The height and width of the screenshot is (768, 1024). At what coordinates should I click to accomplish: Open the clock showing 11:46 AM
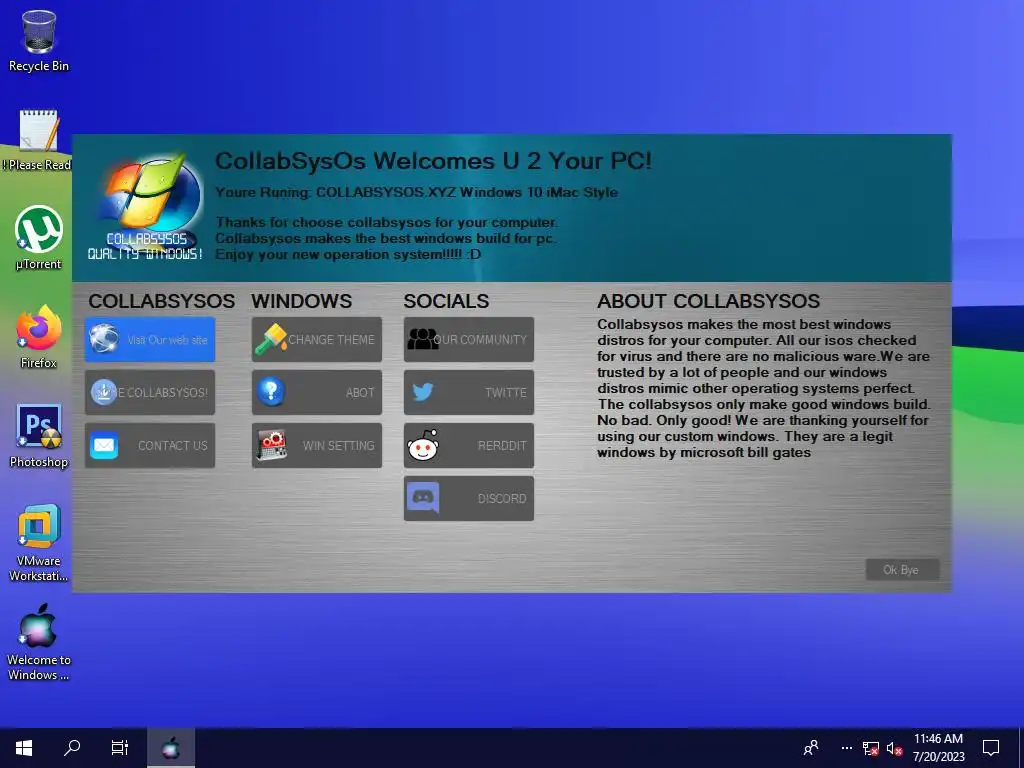[x=938, y=748]
